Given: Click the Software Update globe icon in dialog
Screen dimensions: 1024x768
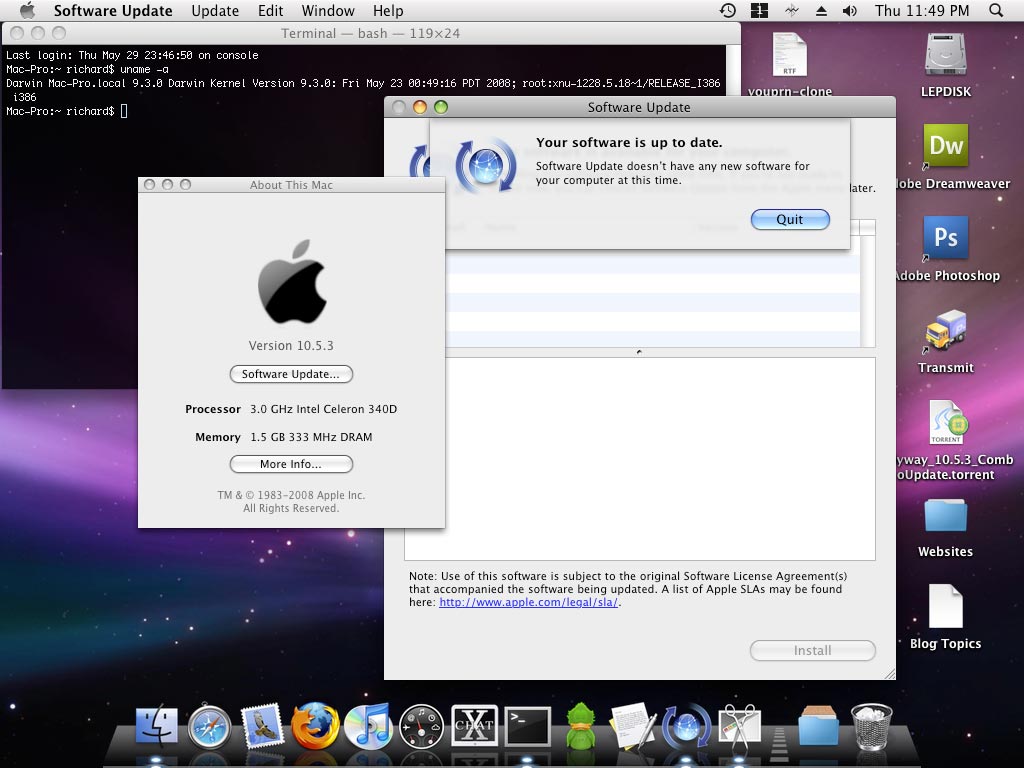Looking at the screenshot, I should (486, 165).
